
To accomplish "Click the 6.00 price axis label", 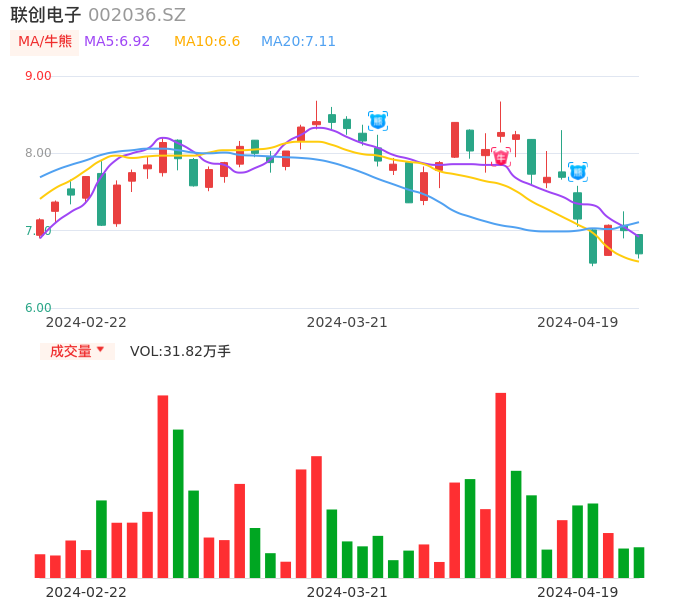I will point(38,308).
